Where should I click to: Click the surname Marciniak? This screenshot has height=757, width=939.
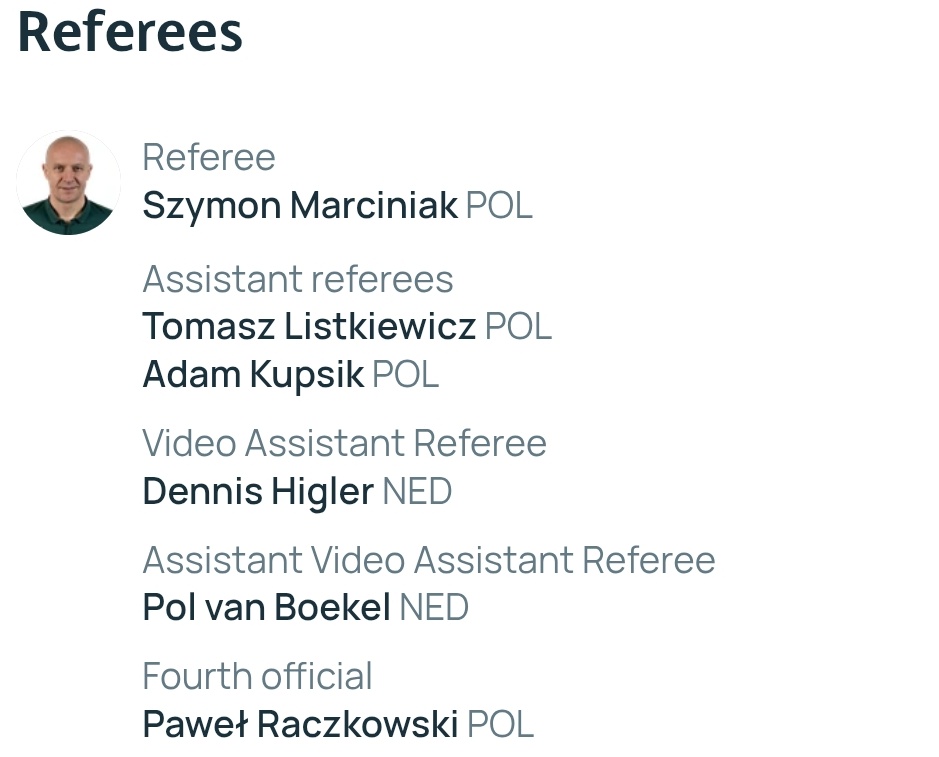point(374,206)
